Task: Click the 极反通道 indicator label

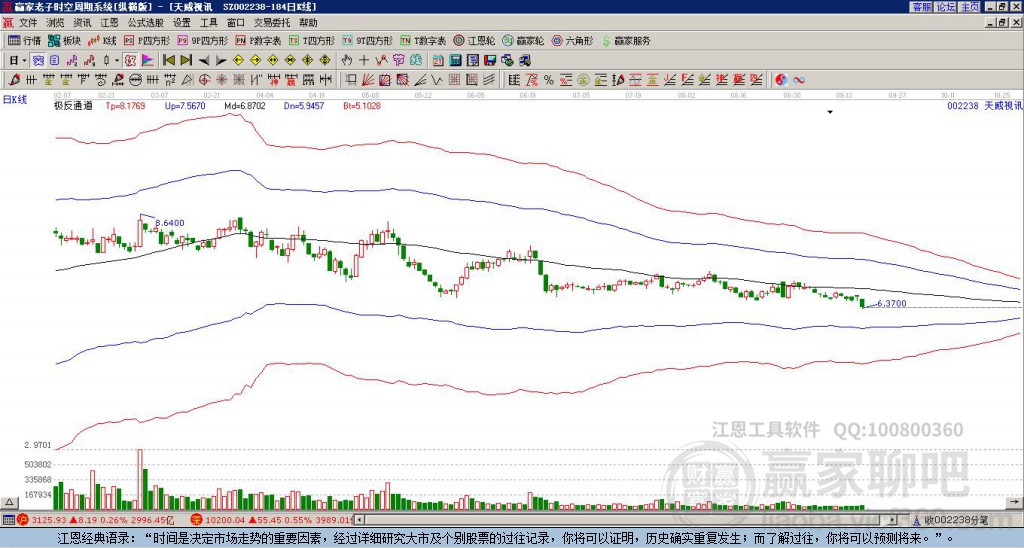Action: pyautogui.click(x=73, y=106)
